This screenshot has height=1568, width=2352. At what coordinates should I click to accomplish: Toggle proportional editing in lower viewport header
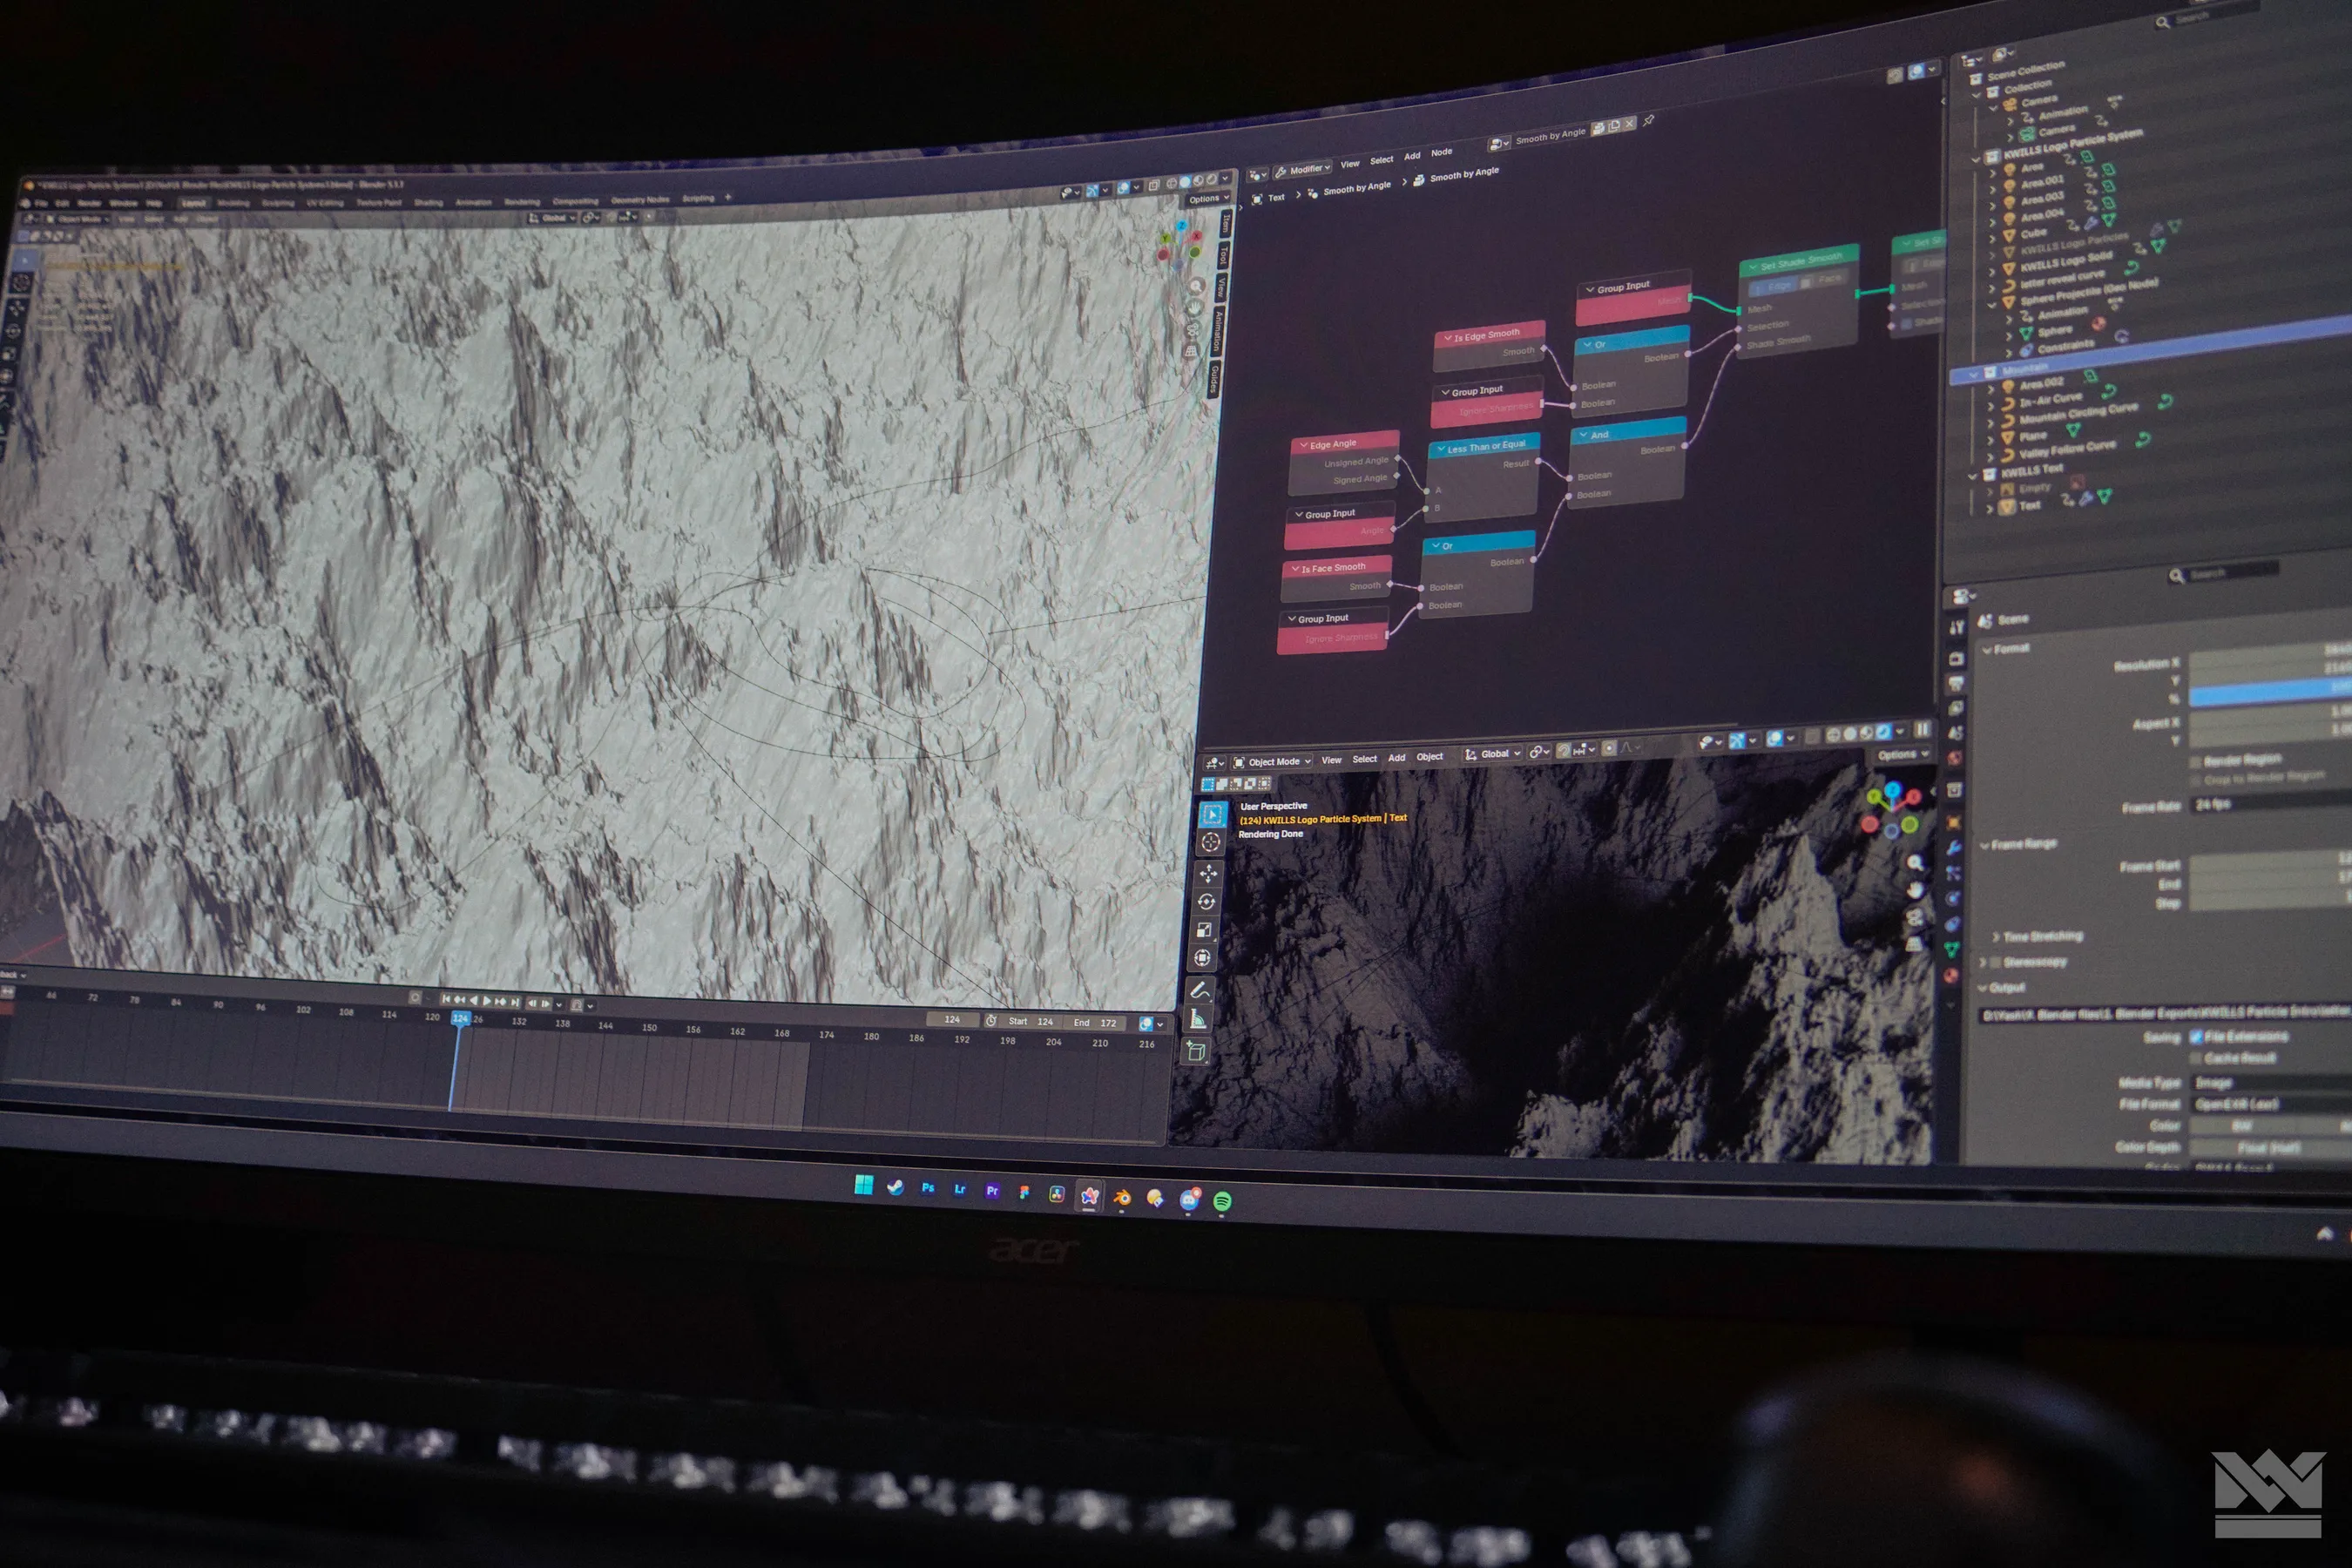pos(1609,748)
